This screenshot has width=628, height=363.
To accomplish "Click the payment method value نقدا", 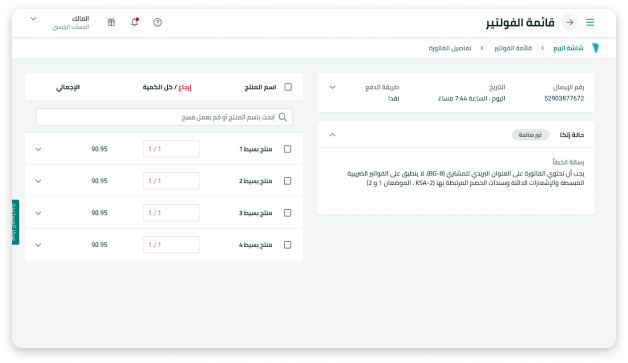I will [x=393, y=99].
